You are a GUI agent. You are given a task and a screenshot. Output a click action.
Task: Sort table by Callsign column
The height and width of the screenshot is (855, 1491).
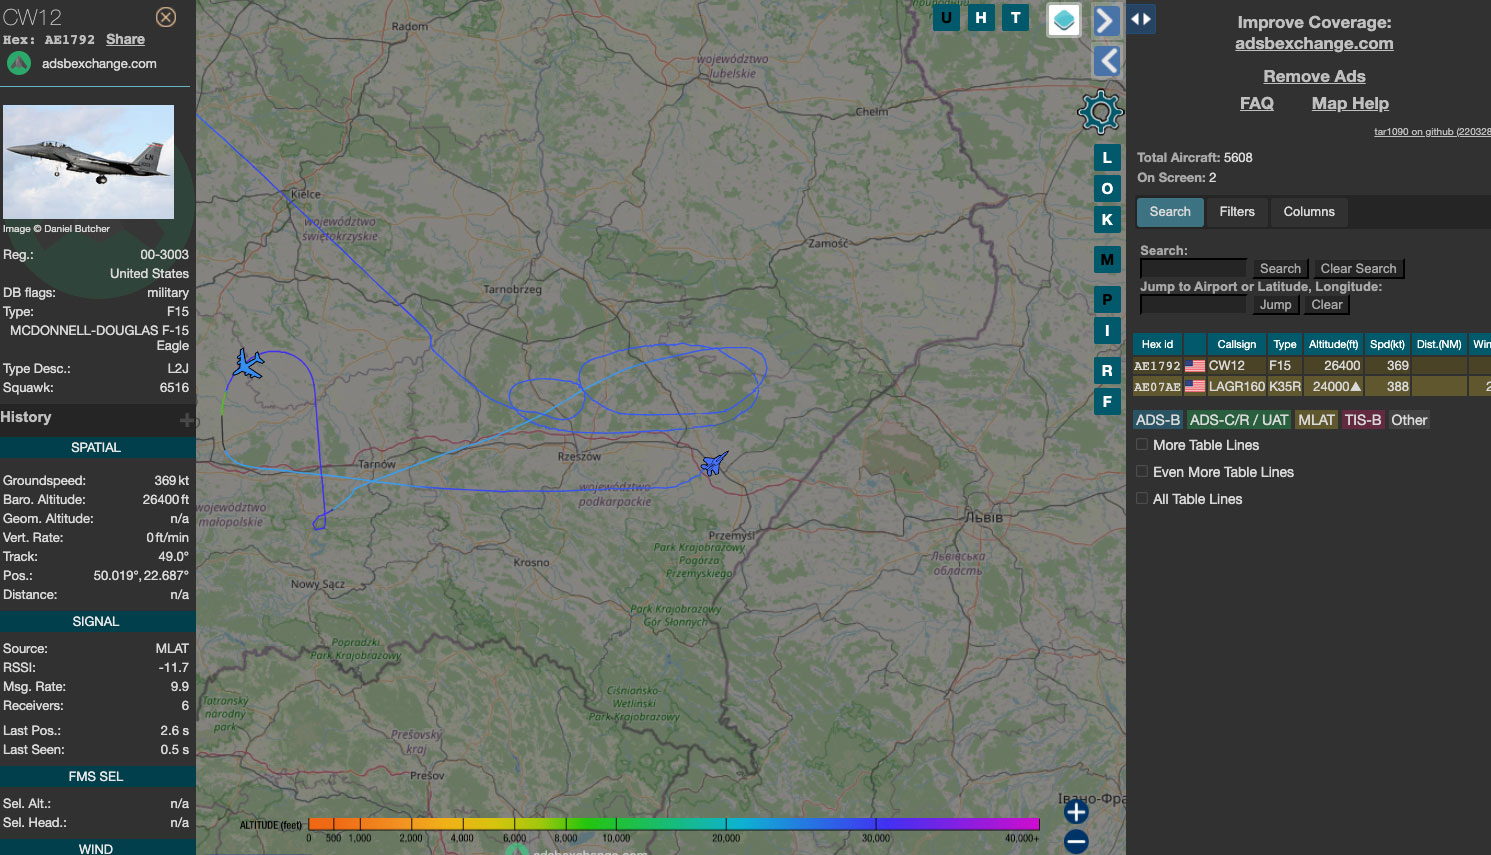tap(1236, 344)
